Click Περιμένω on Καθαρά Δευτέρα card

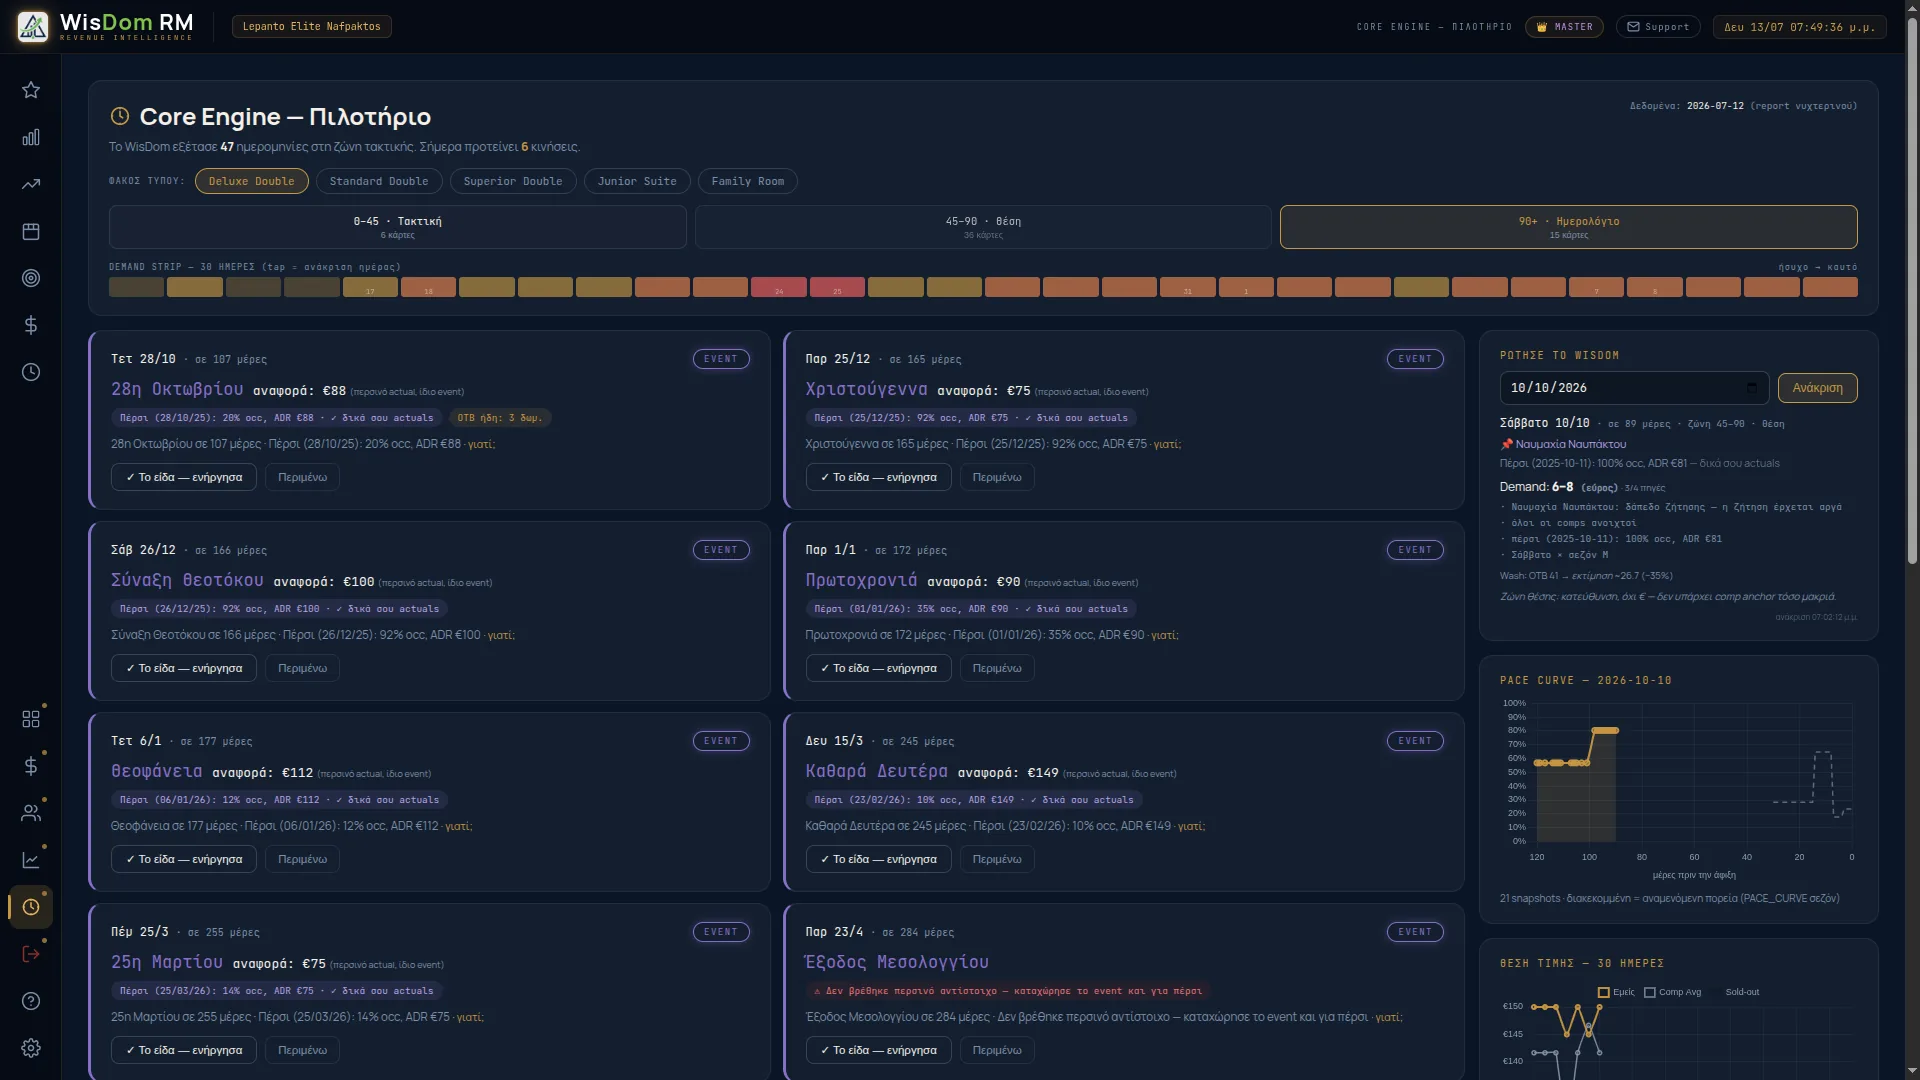[x=997, y=859]
